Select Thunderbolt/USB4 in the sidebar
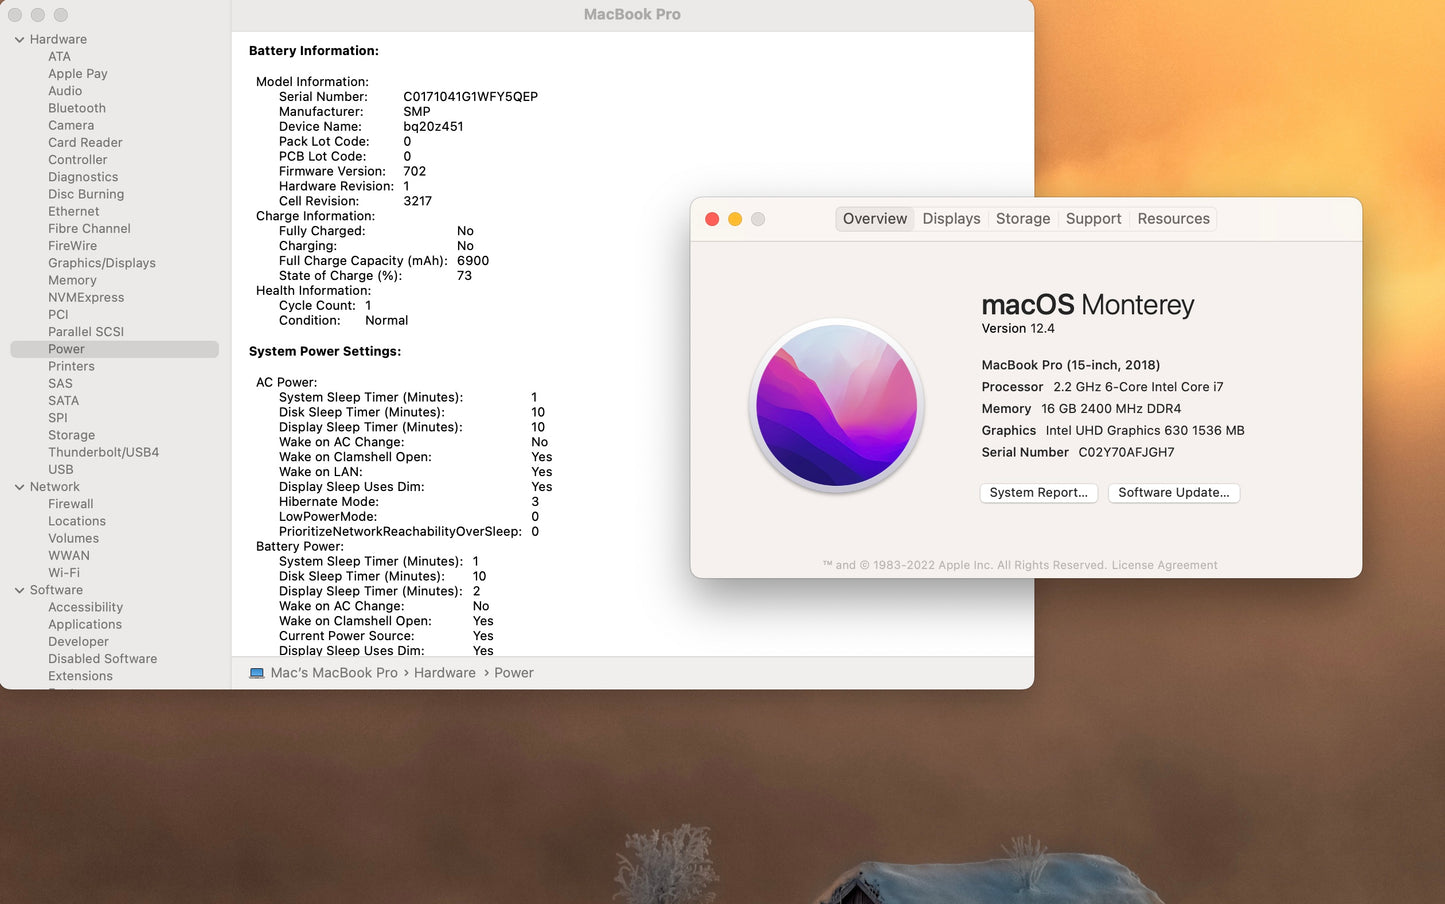 [x=104, y=451]
